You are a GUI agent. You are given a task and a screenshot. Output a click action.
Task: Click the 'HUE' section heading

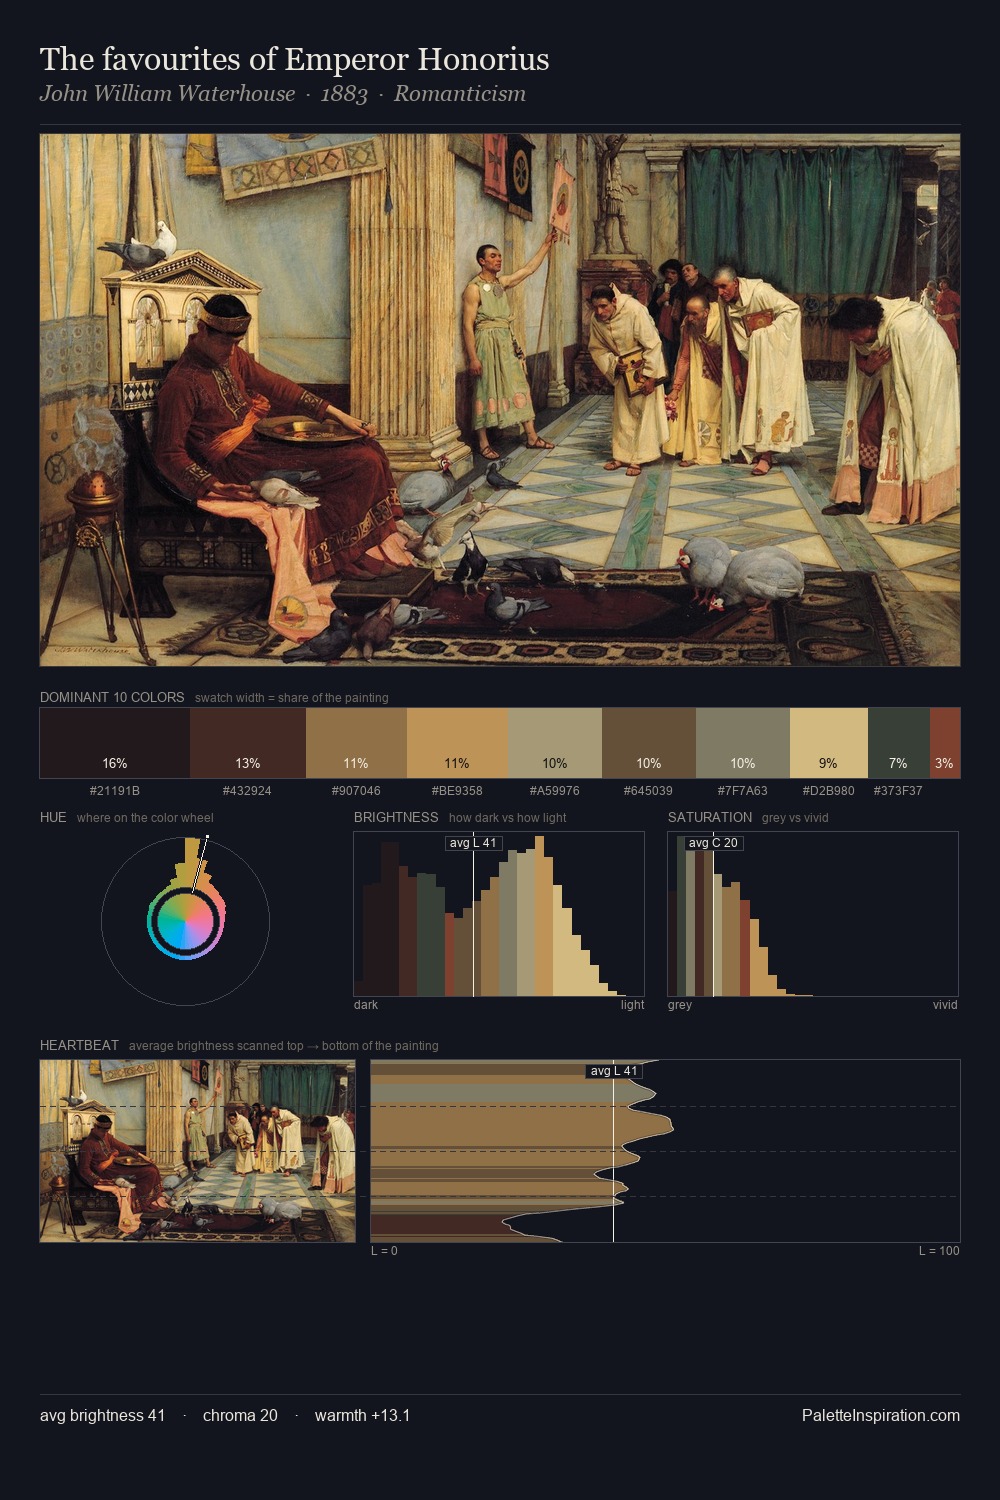pos(53,817)
